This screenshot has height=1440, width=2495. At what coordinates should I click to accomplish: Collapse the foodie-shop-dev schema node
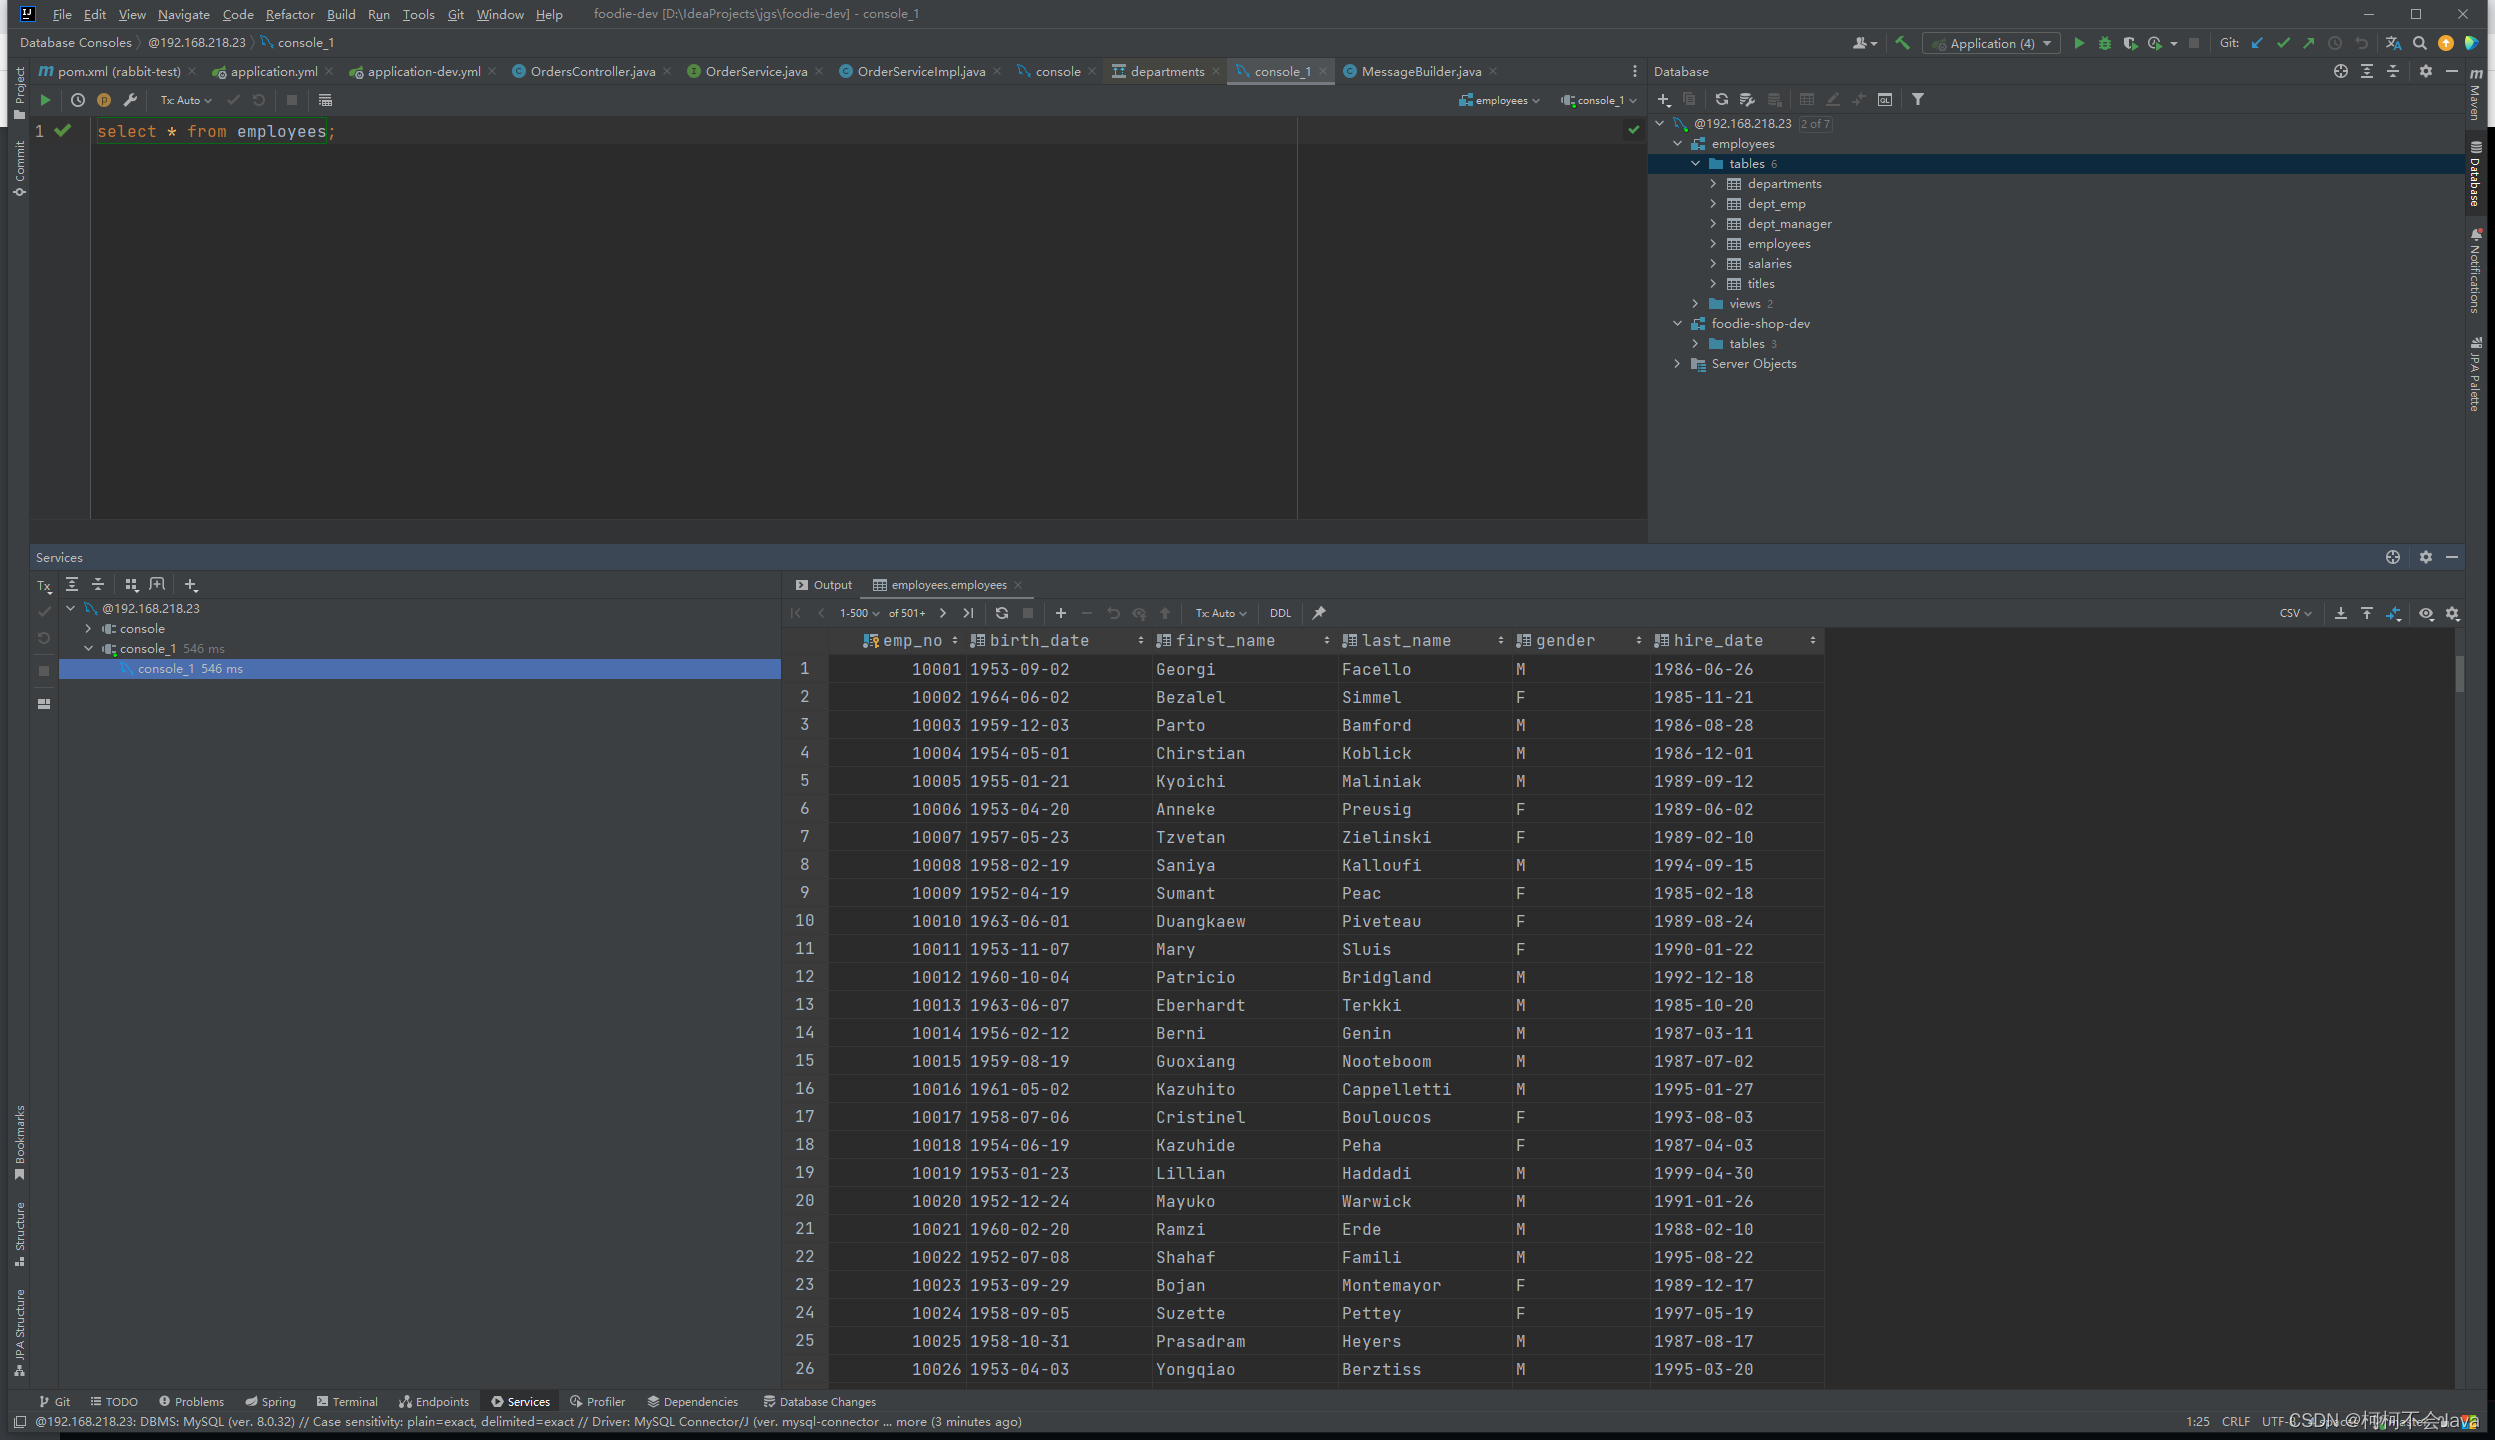tap(1677, 324)
